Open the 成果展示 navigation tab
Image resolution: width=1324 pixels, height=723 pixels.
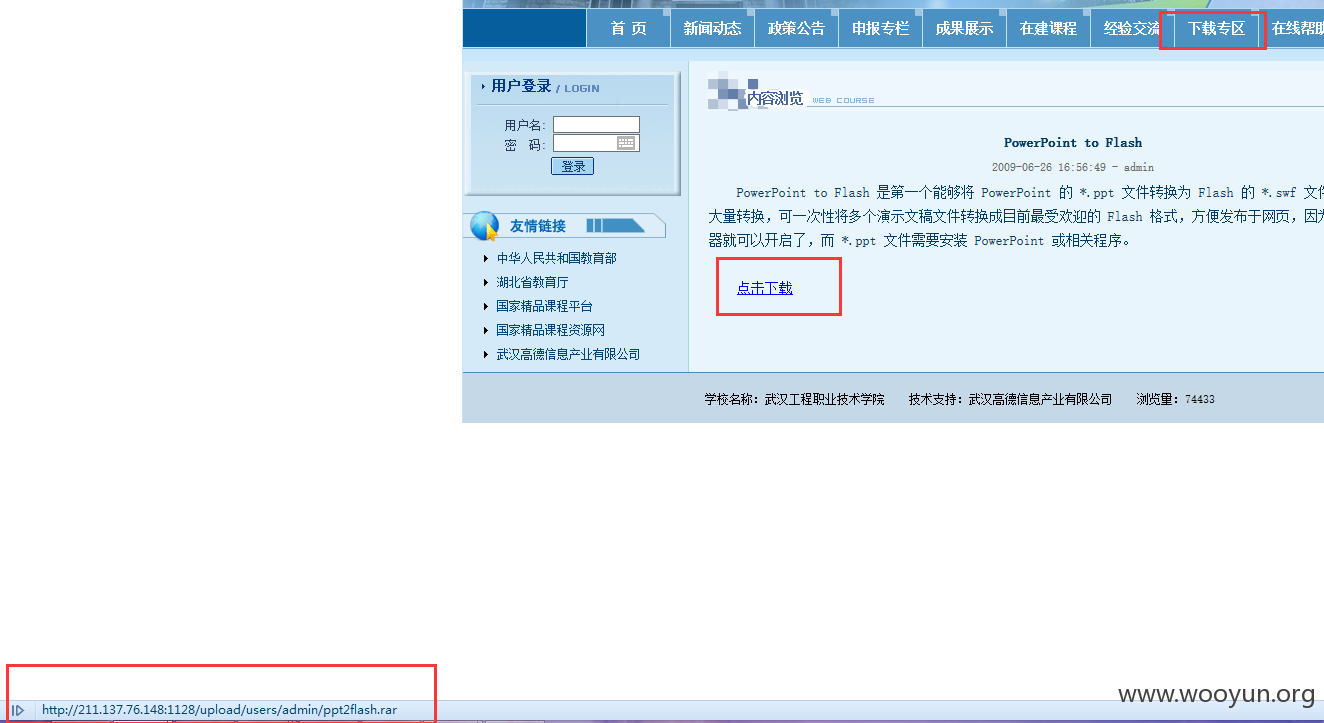tap(964, 28)
